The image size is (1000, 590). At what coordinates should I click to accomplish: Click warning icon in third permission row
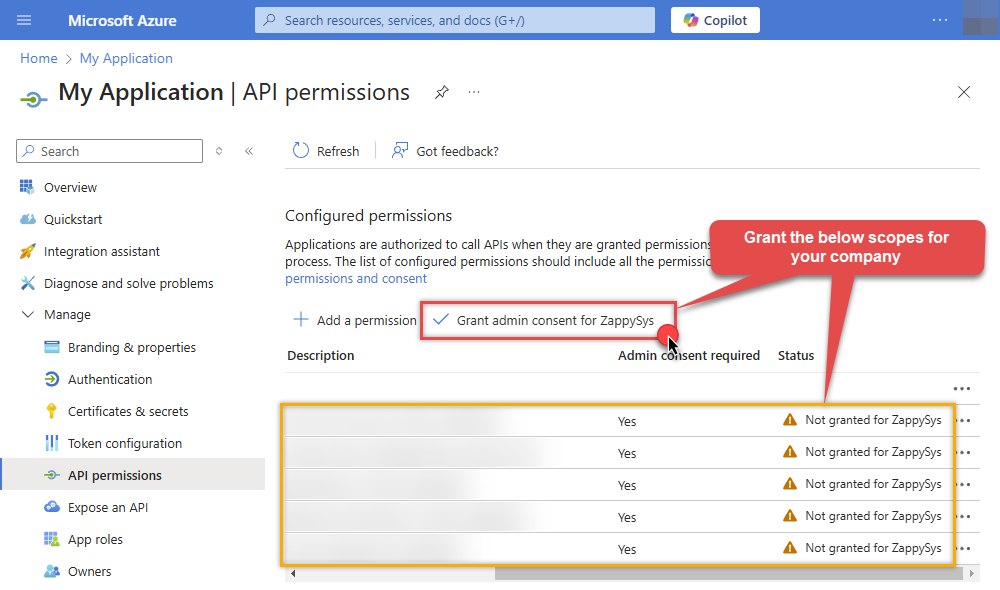point(790,483)
